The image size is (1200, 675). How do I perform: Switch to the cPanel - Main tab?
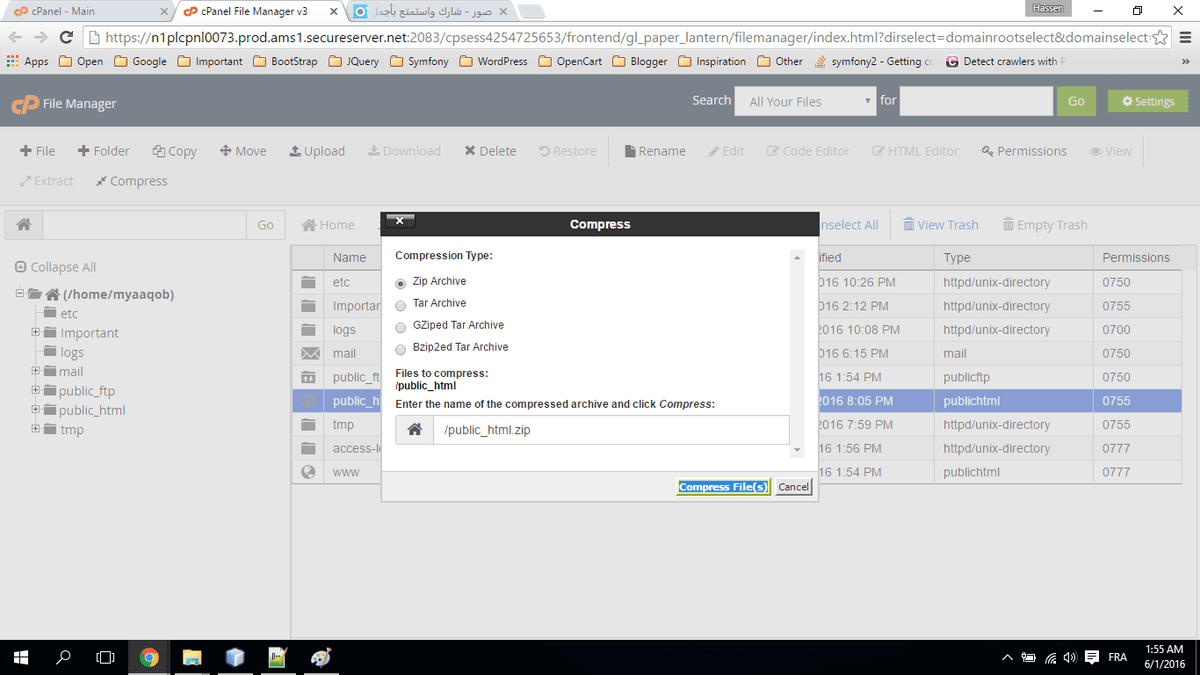pos(87,11)
